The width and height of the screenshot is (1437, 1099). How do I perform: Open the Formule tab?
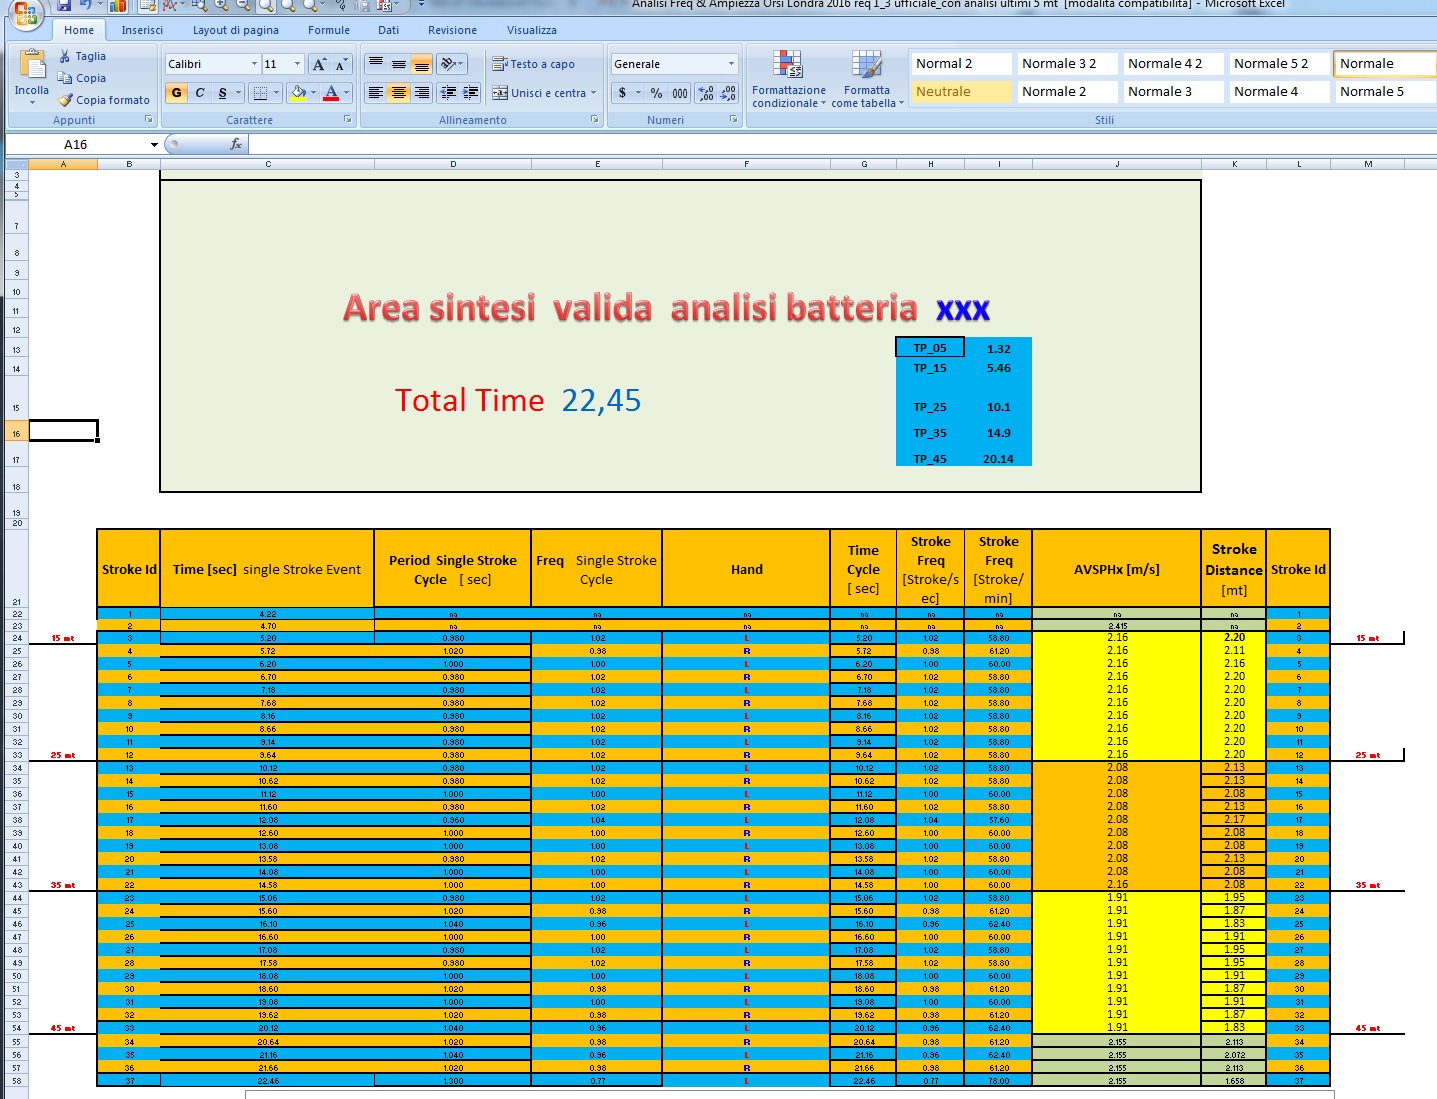tap(329, 30)
